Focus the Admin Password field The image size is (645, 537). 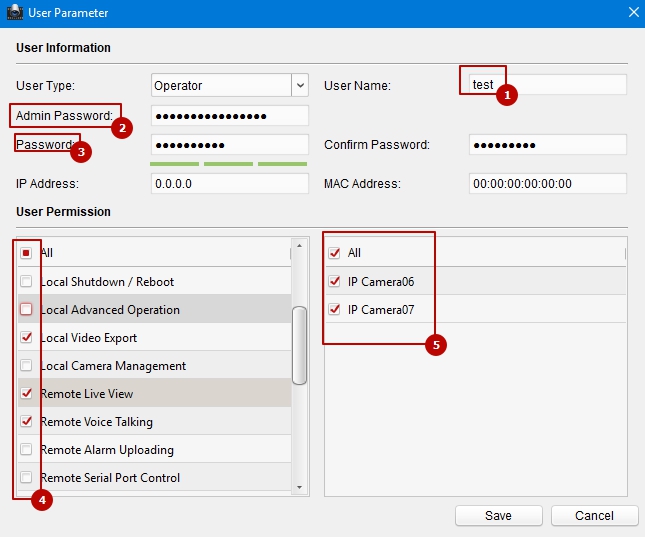(229, 116)
